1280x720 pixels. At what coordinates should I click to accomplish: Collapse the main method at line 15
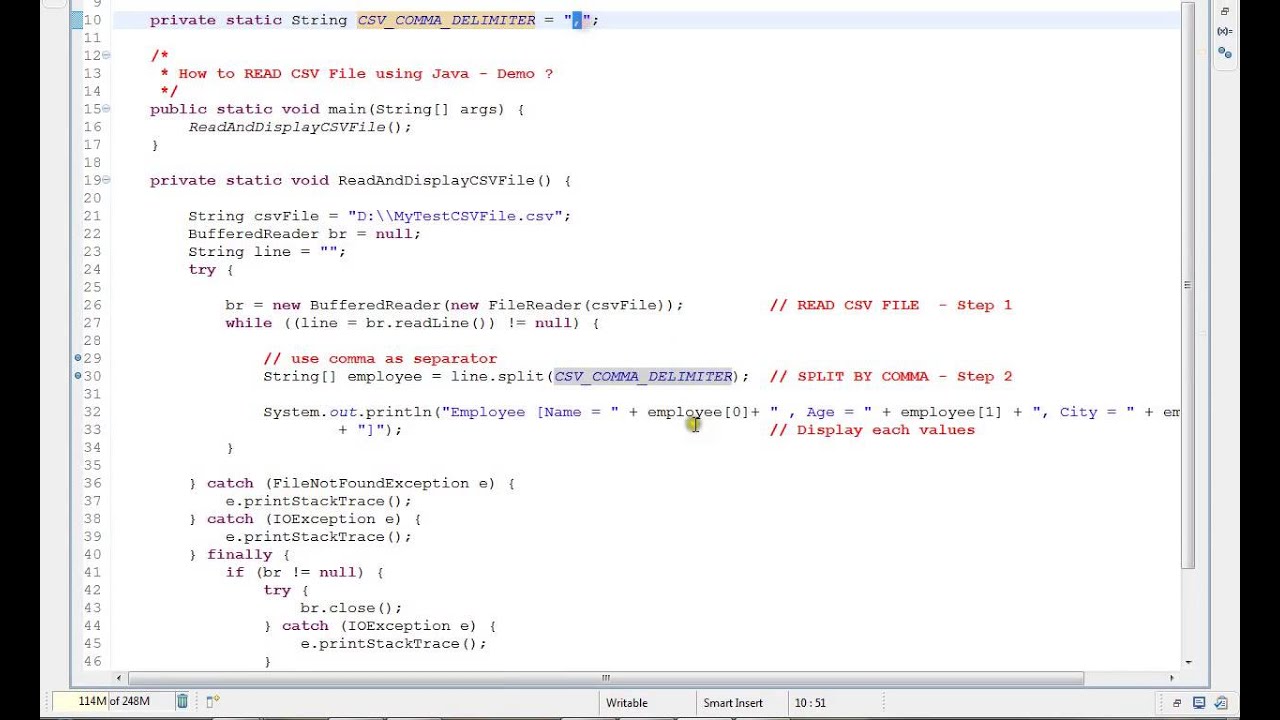pos(106,109)
